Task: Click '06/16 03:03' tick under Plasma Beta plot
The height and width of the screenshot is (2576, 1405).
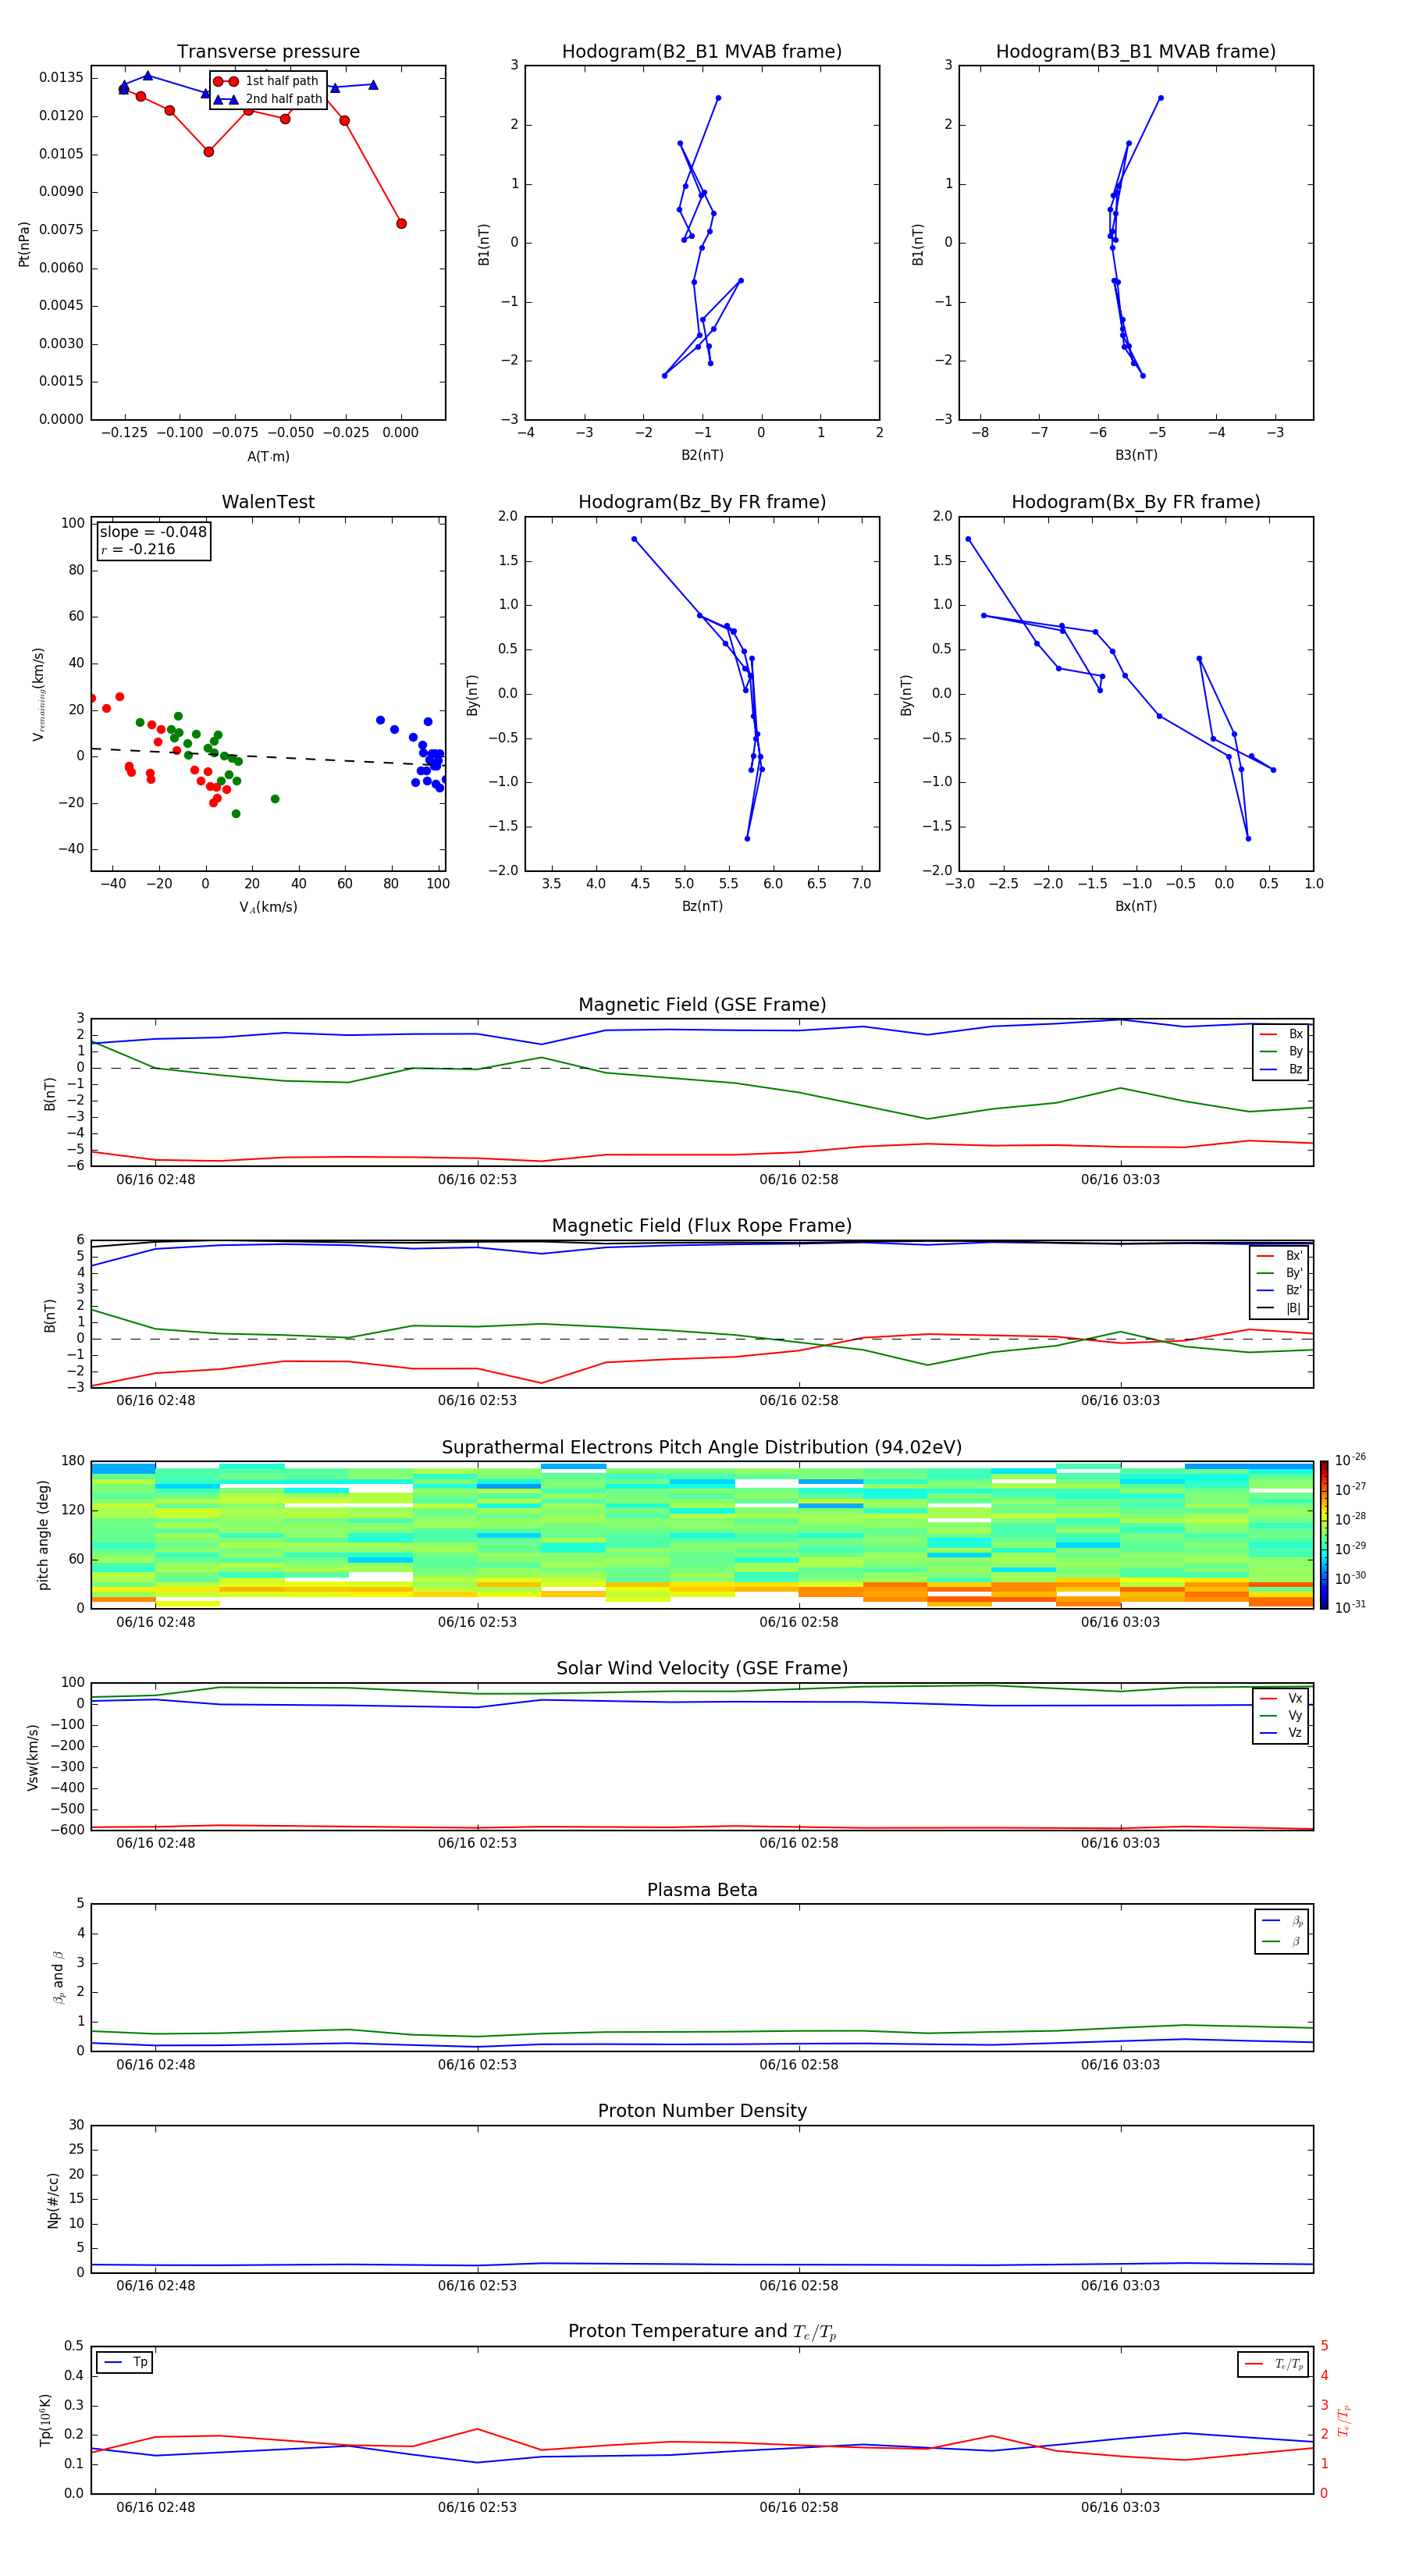Action: [1120, 2064]
